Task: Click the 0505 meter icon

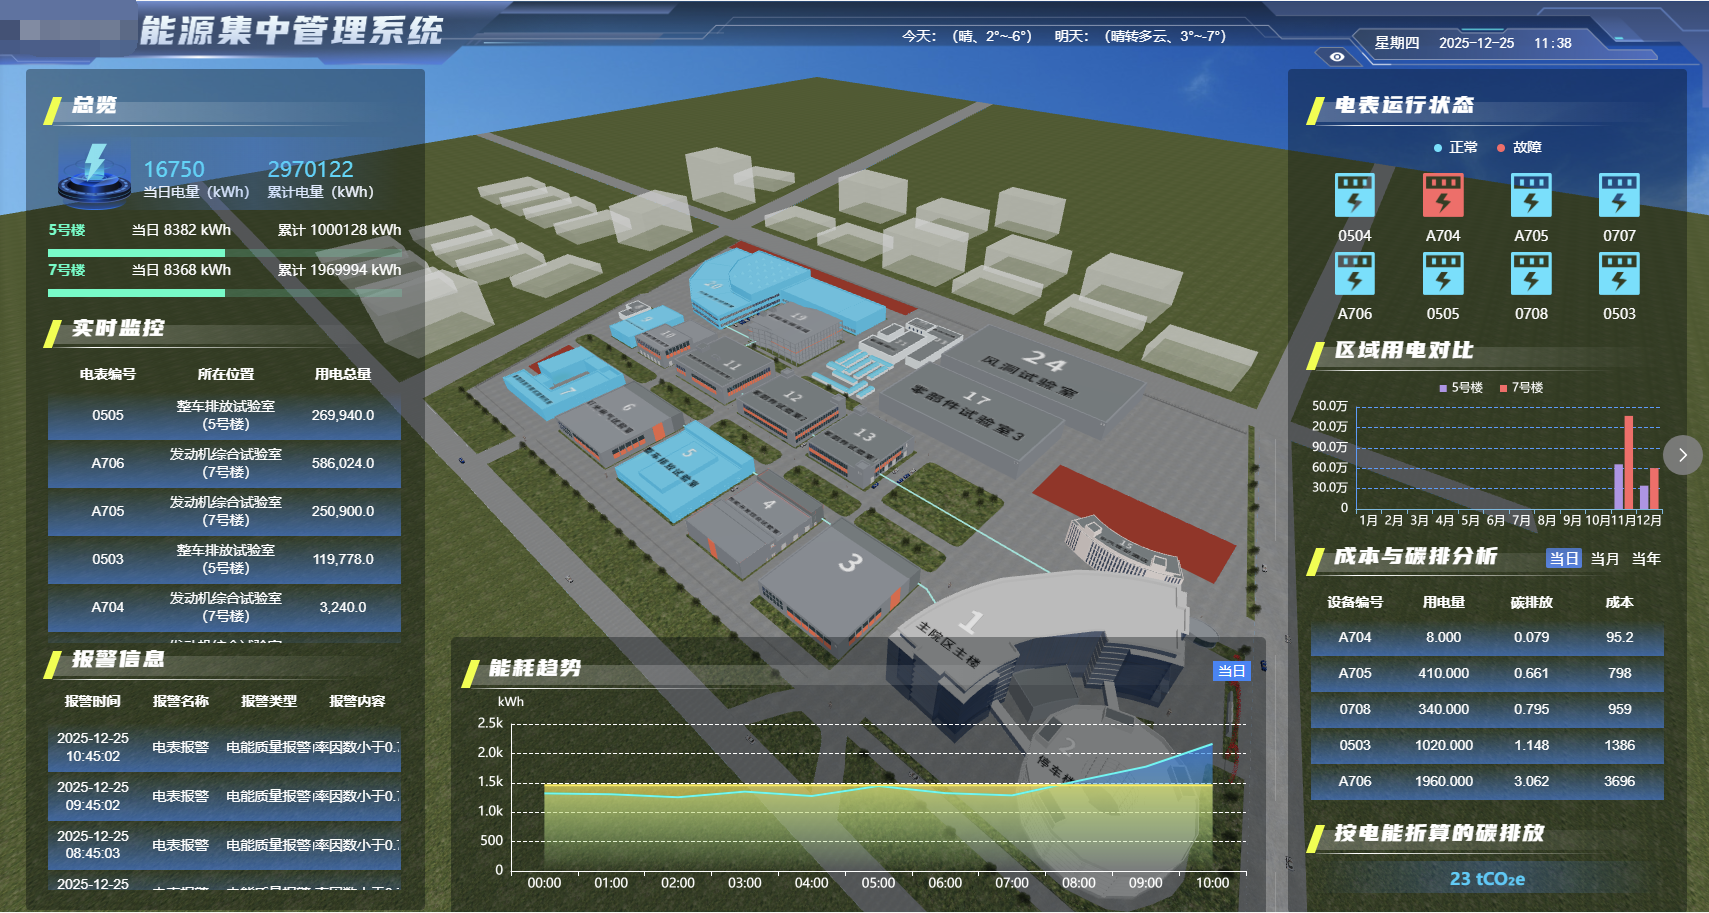Action: (1442, 273)
